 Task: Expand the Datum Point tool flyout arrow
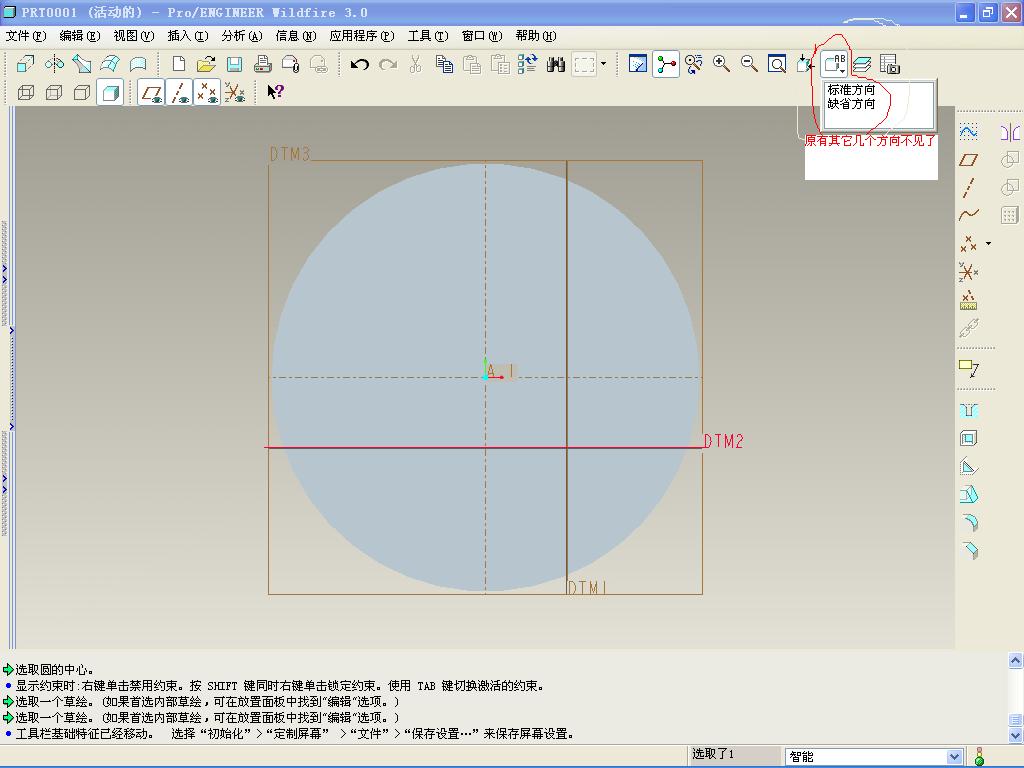[988, 244]
